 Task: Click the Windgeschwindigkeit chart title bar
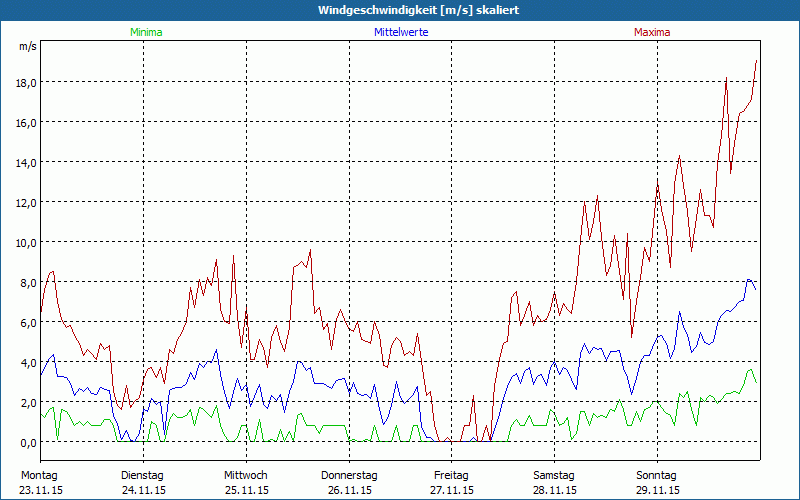(x=400, y=10)
